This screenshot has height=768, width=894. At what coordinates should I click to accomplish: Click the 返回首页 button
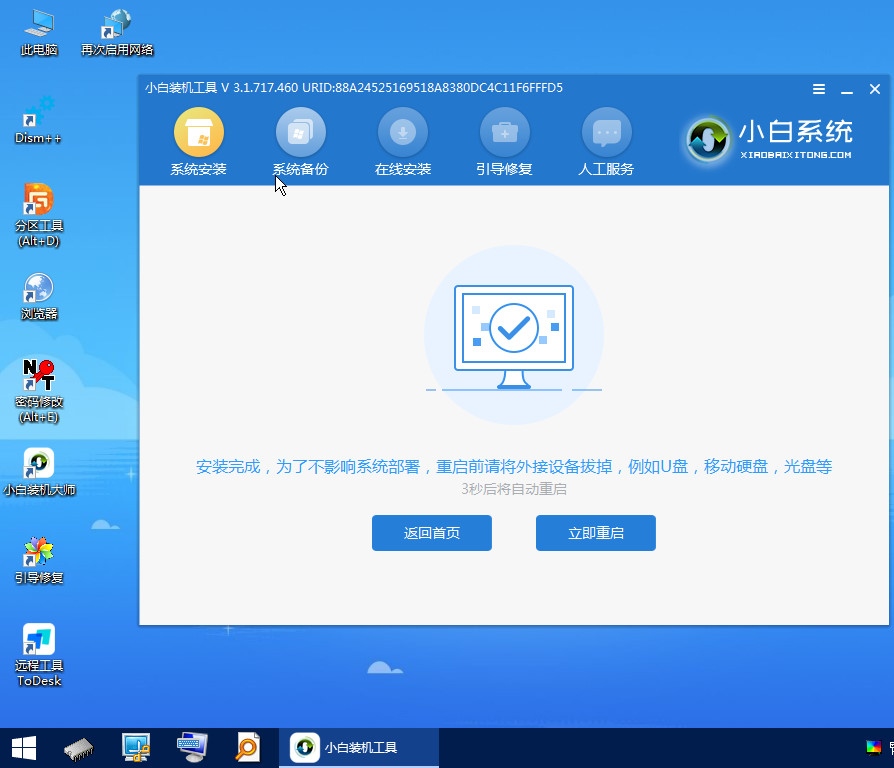[x=431, y=533]
